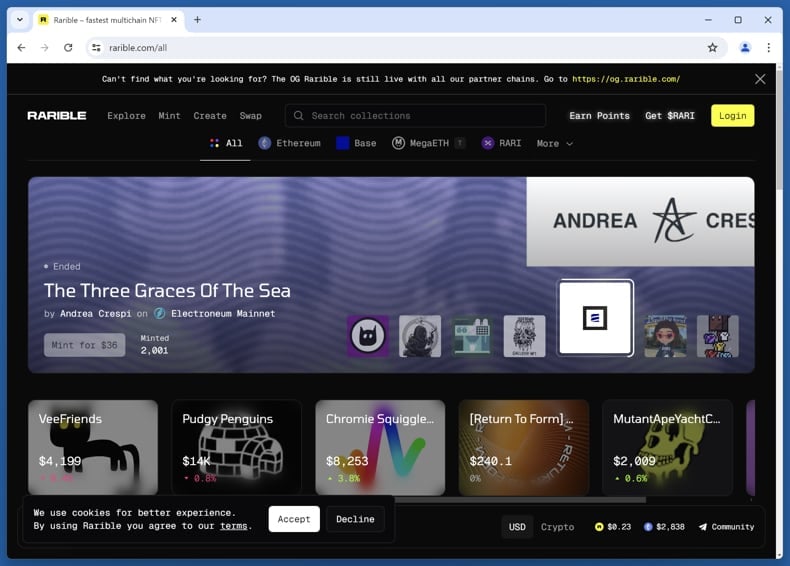Image resolution: width=790 pixels, height=566 pixels.
Task: Open the Chrome profile icon
Action: 745,48
